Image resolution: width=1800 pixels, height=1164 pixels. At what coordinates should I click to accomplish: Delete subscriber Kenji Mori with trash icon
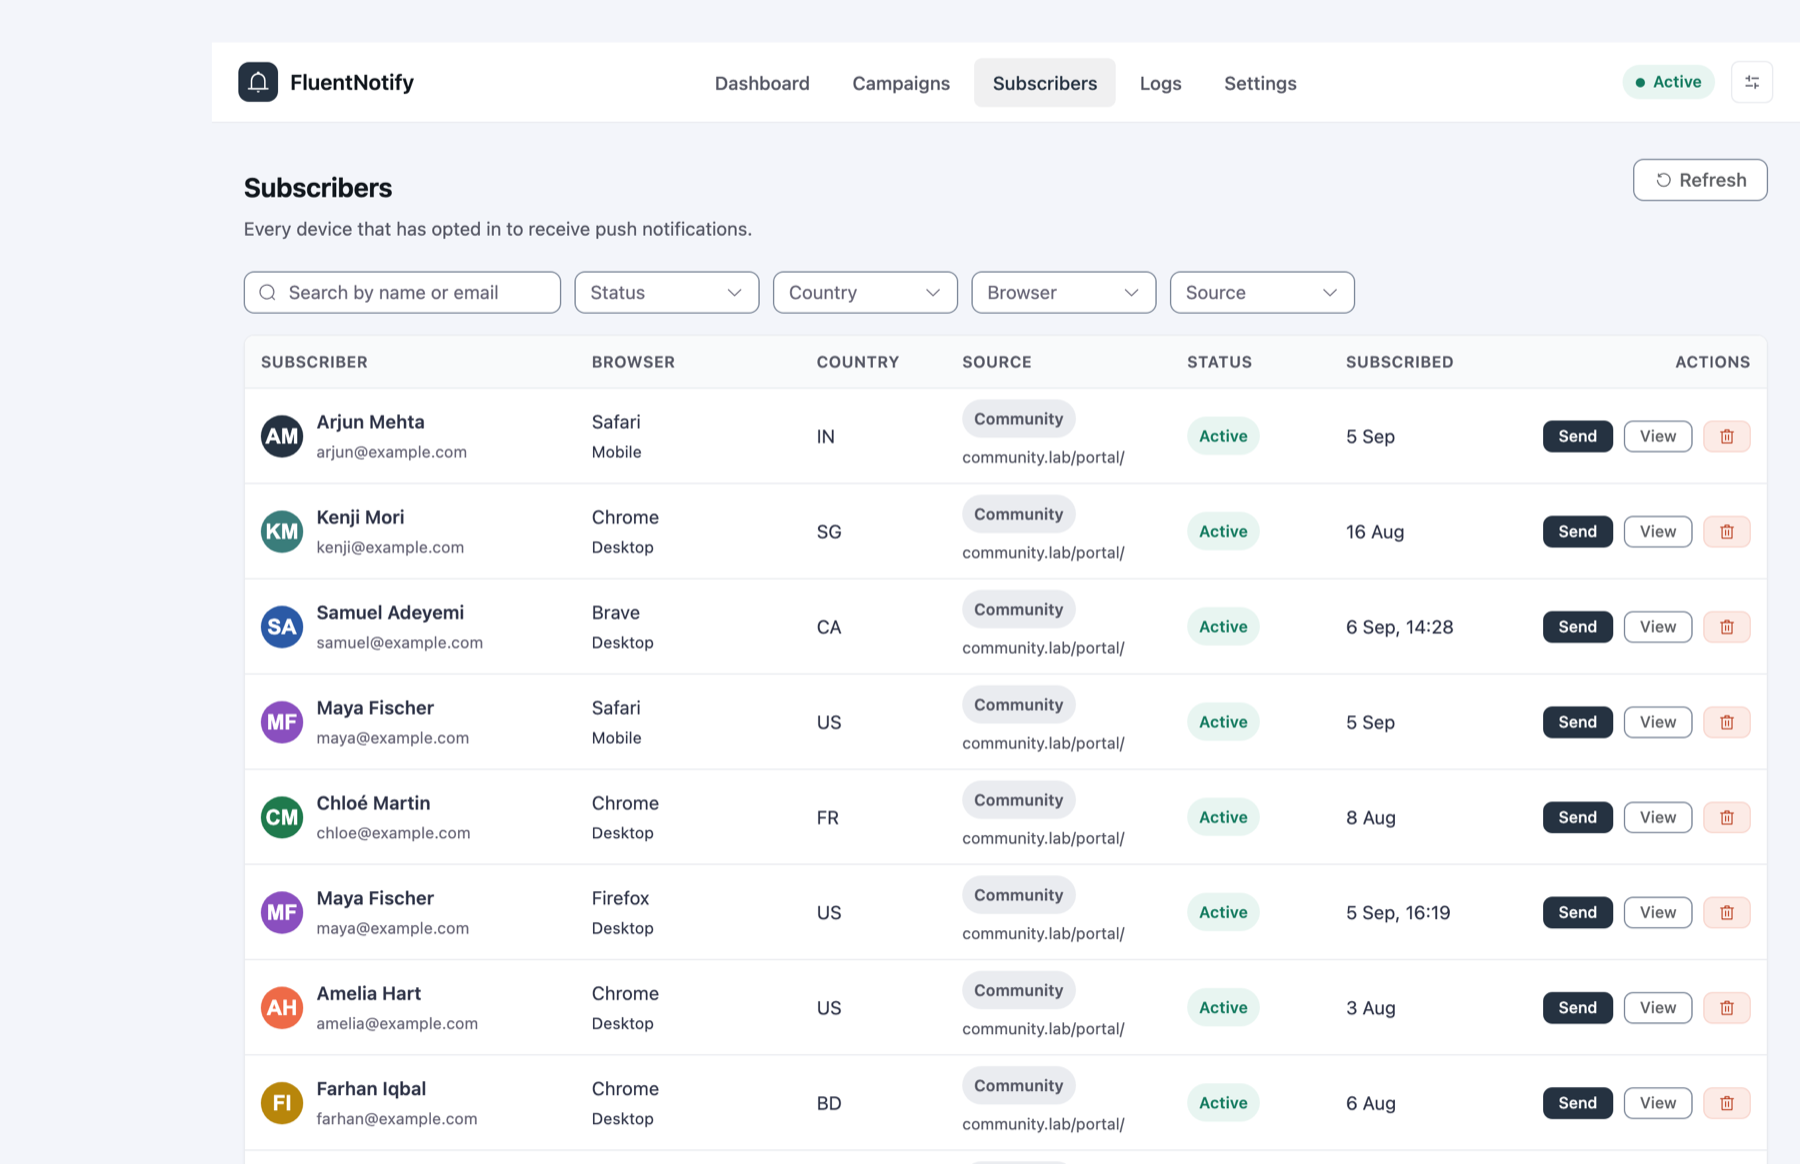(1727, 531)
